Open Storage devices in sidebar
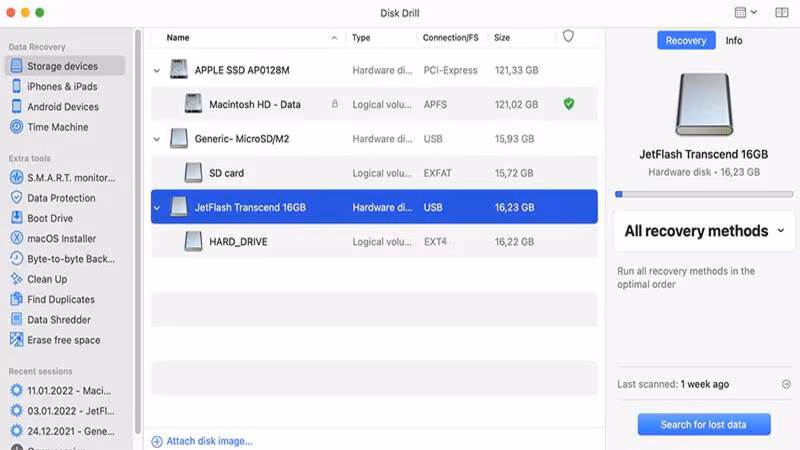 pos(64,66)
